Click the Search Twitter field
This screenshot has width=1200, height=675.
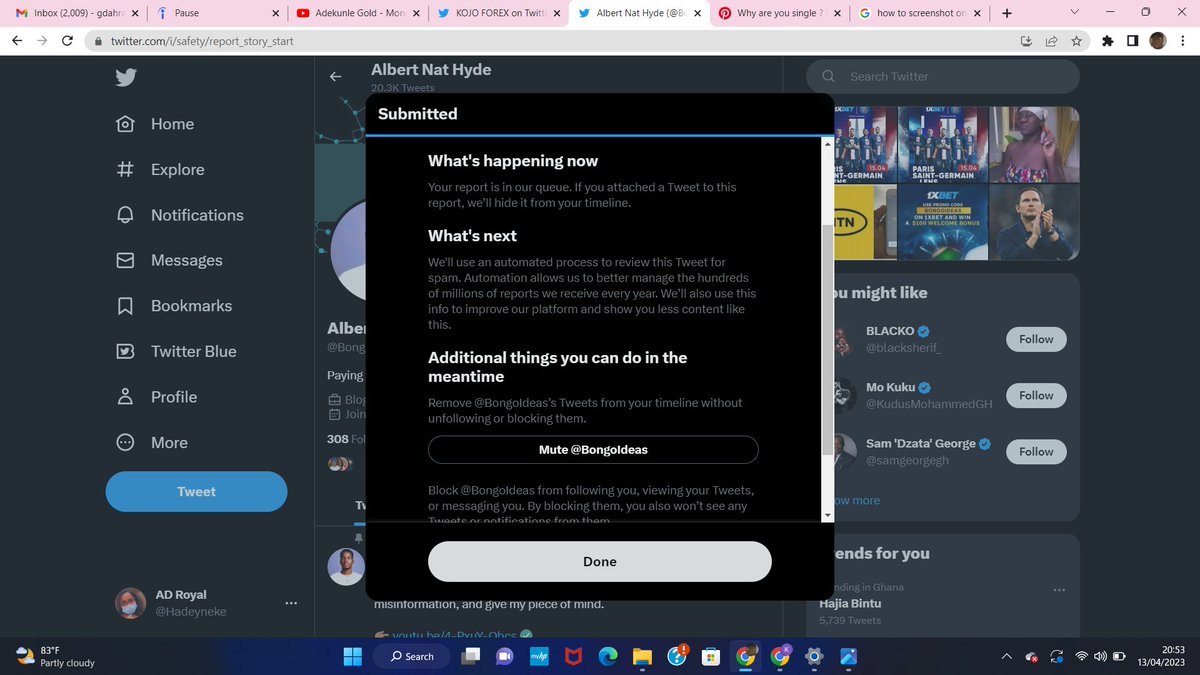[x=943, y=76]
